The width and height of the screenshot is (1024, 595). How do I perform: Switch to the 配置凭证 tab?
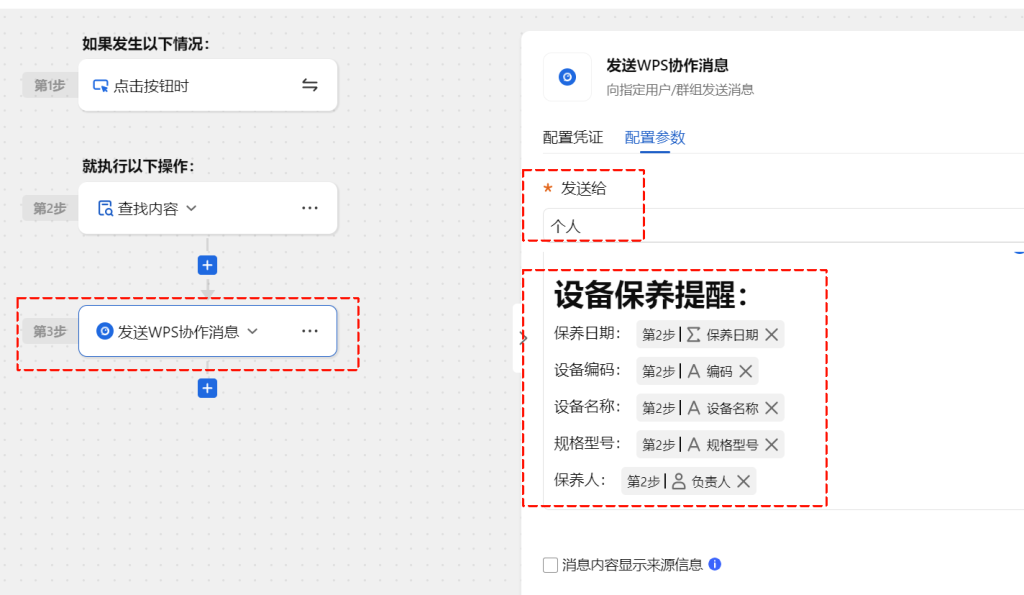click(x=573, y=137)
